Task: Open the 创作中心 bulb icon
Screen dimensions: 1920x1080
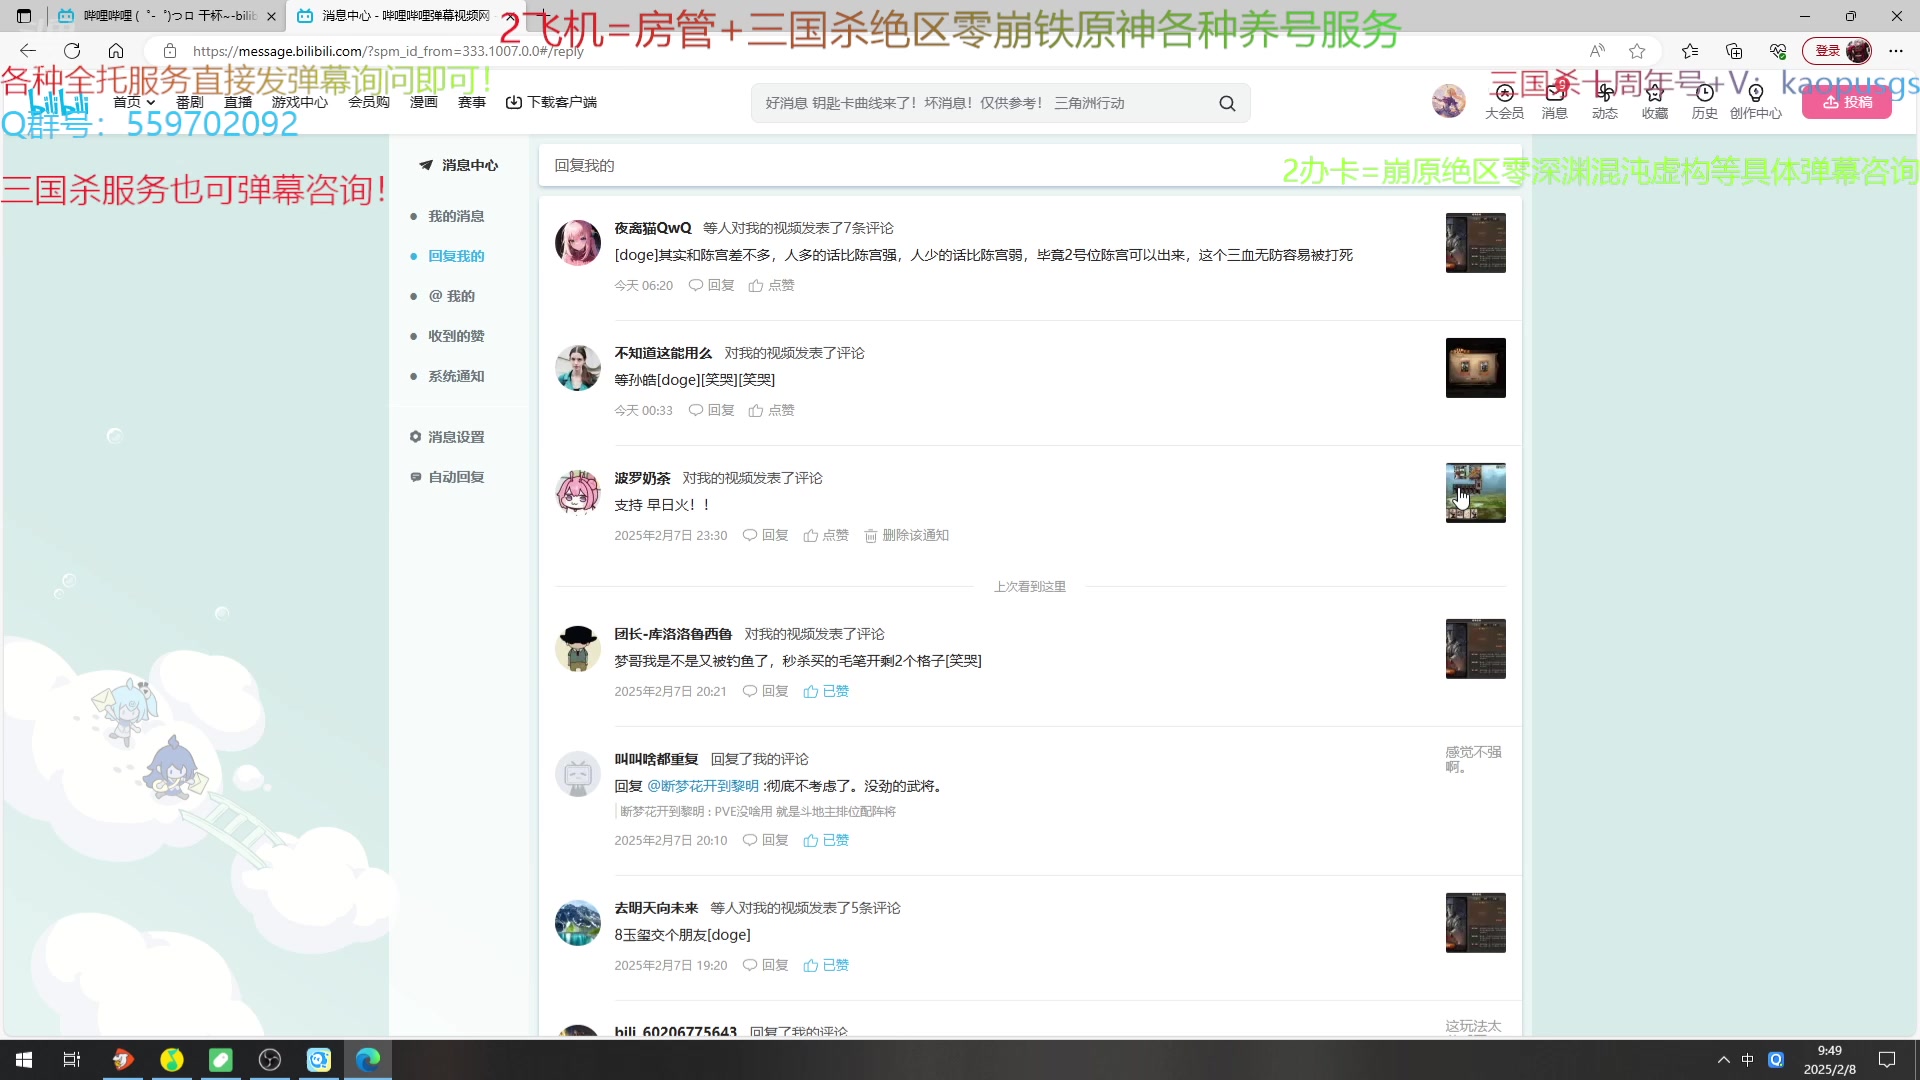Action: tap(1756, 102)
